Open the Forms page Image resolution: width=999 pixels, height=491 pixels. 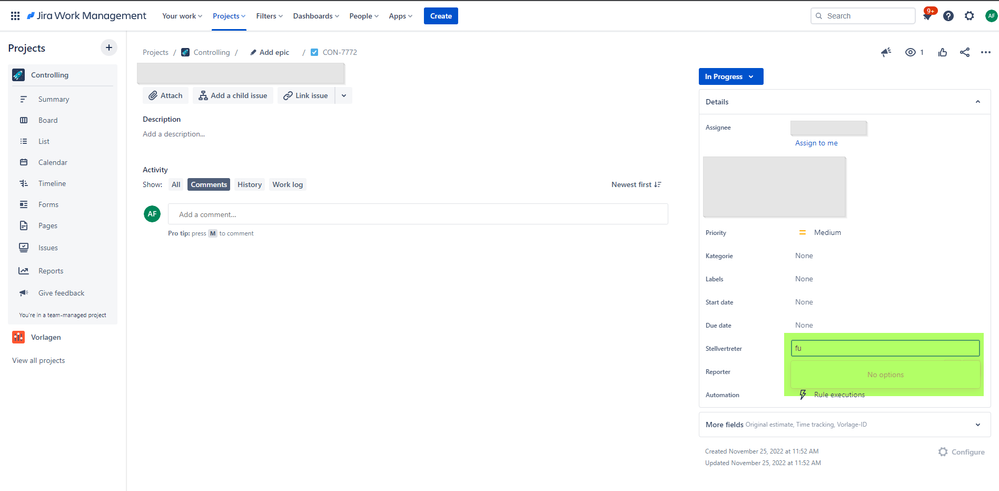63,204
